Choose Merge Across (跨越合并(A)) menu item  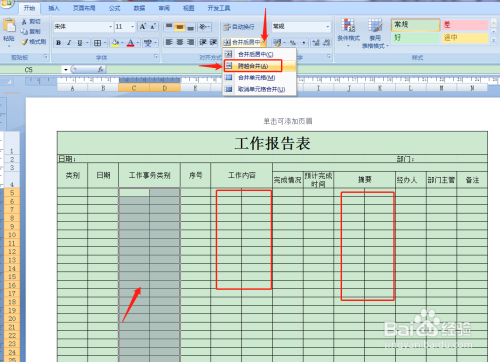pyautogui.click(x=259, y=66)
